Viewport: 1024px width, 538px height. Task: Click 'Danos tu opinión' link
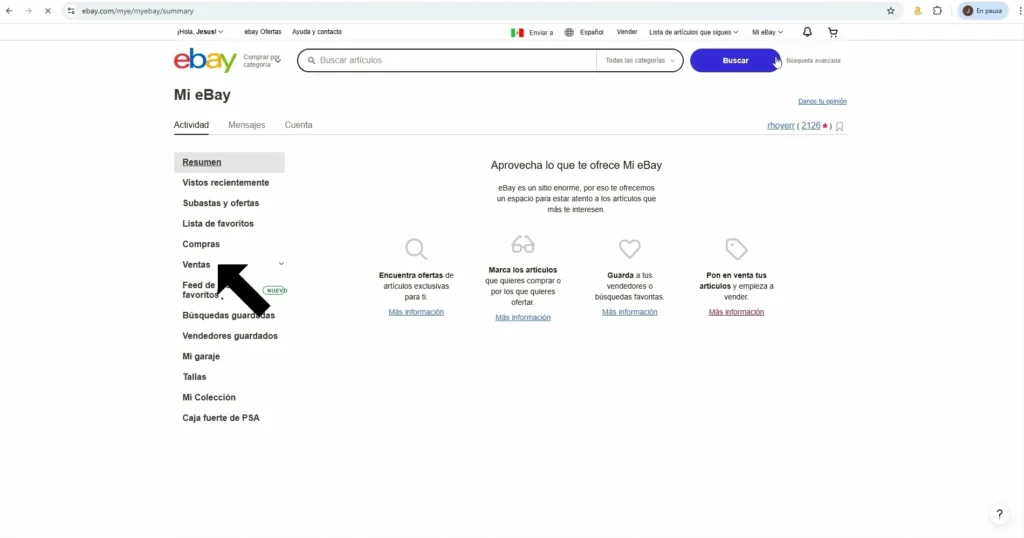point(822,101)
